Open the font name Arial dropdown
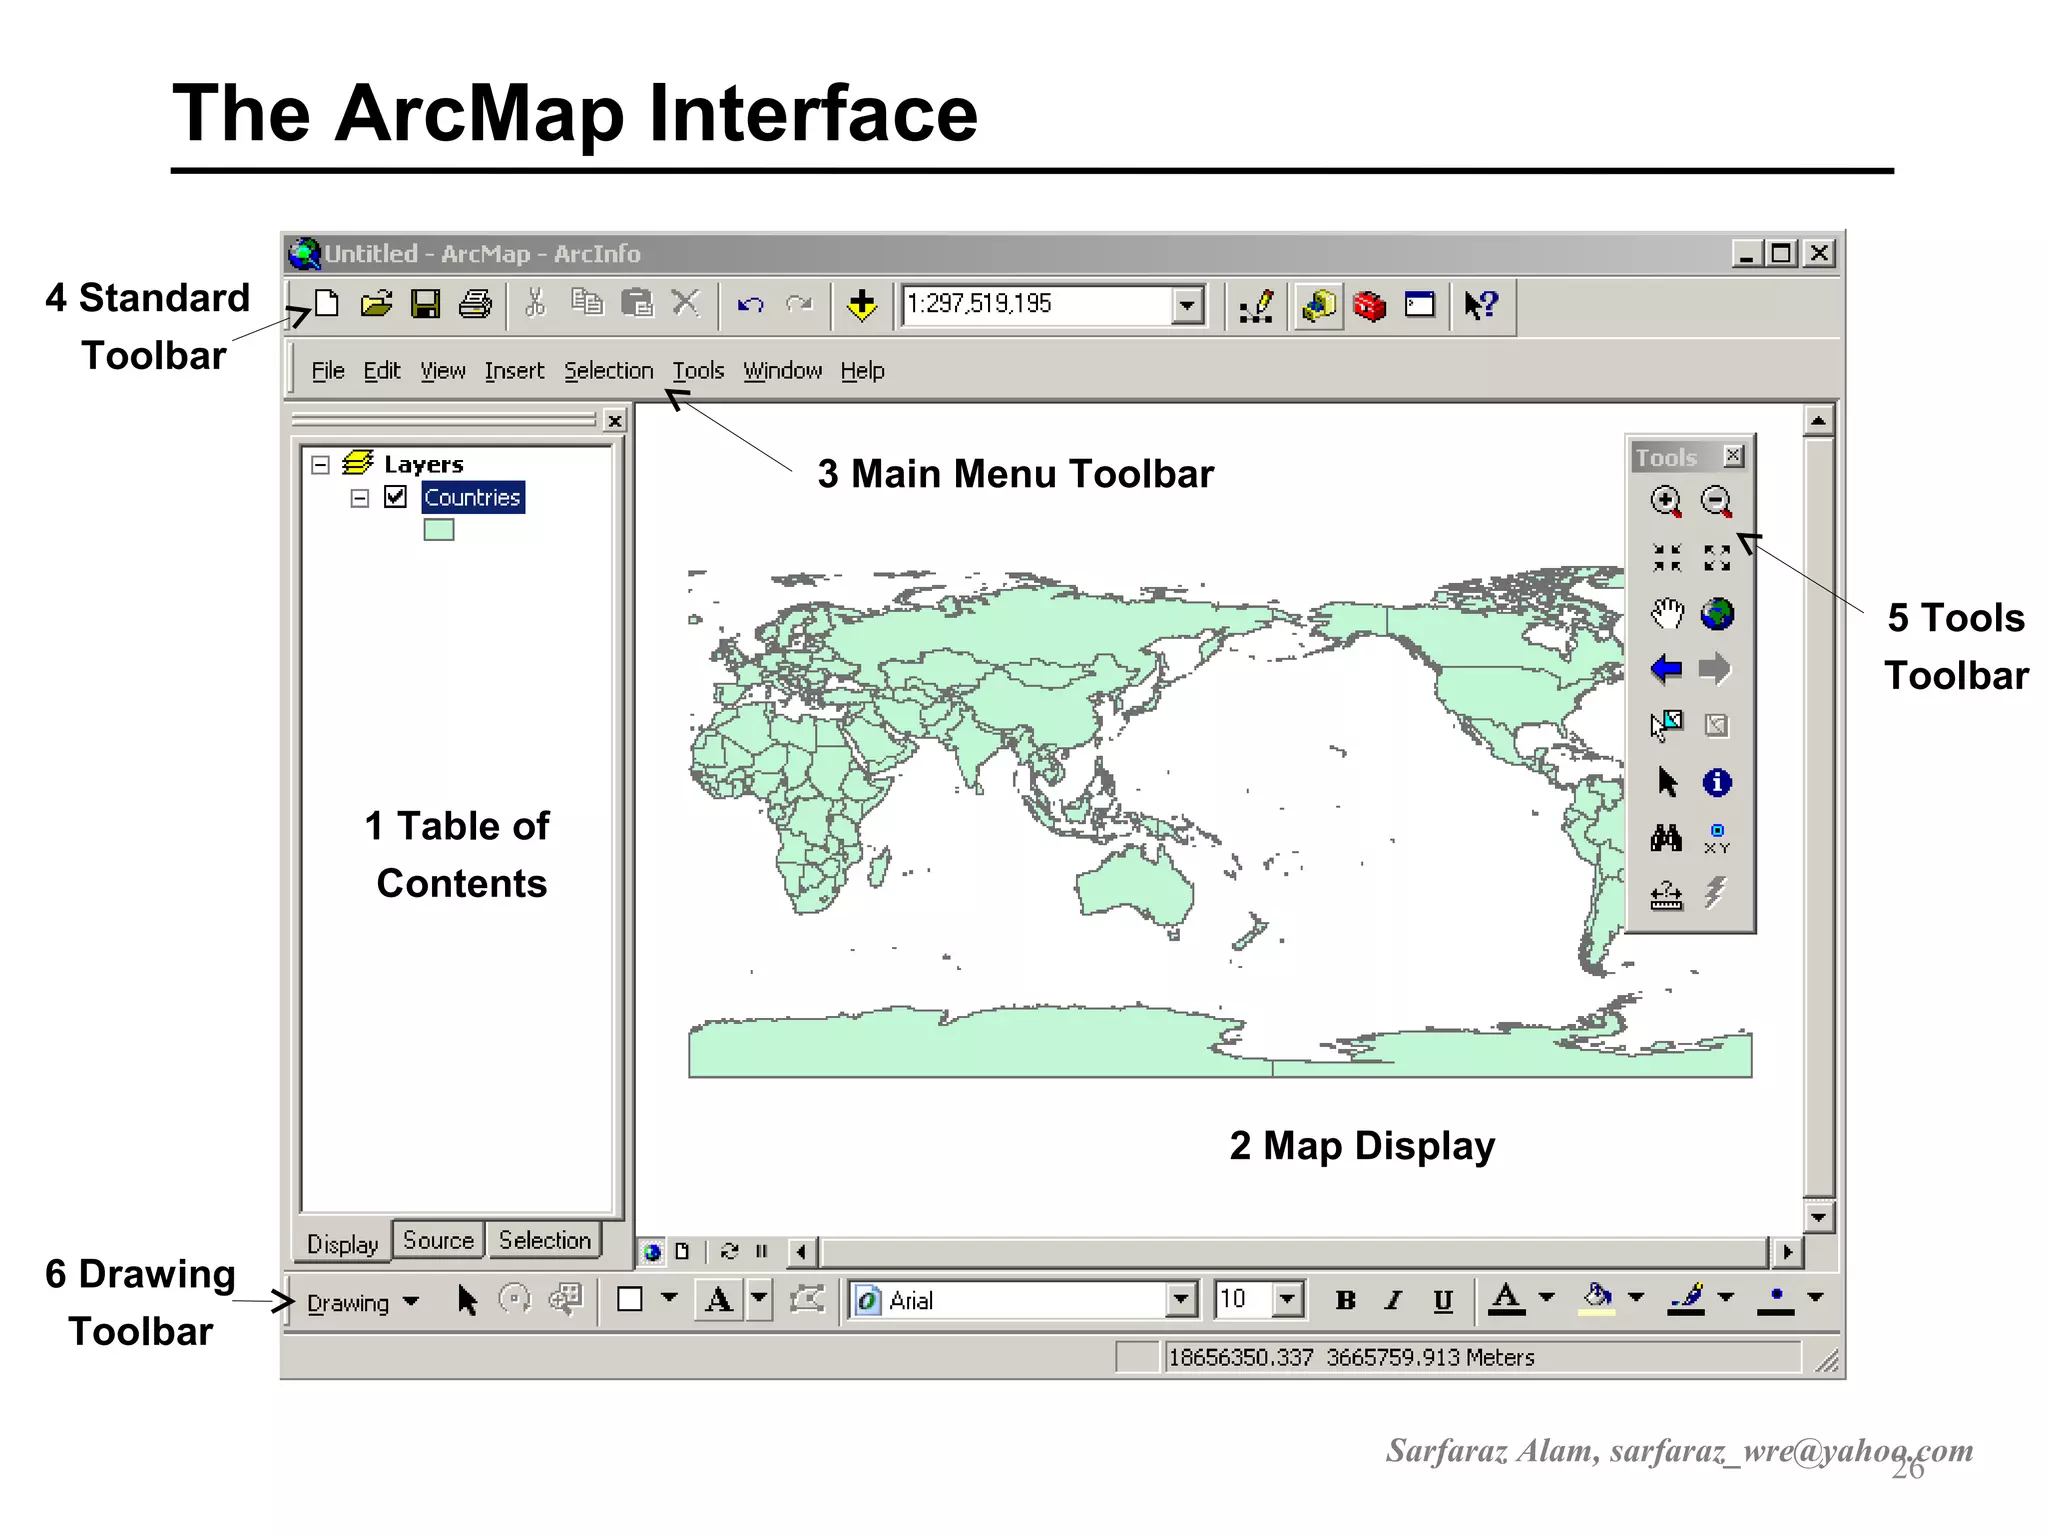This screenshot has width=2048, height=1536. point(1181,1300)
